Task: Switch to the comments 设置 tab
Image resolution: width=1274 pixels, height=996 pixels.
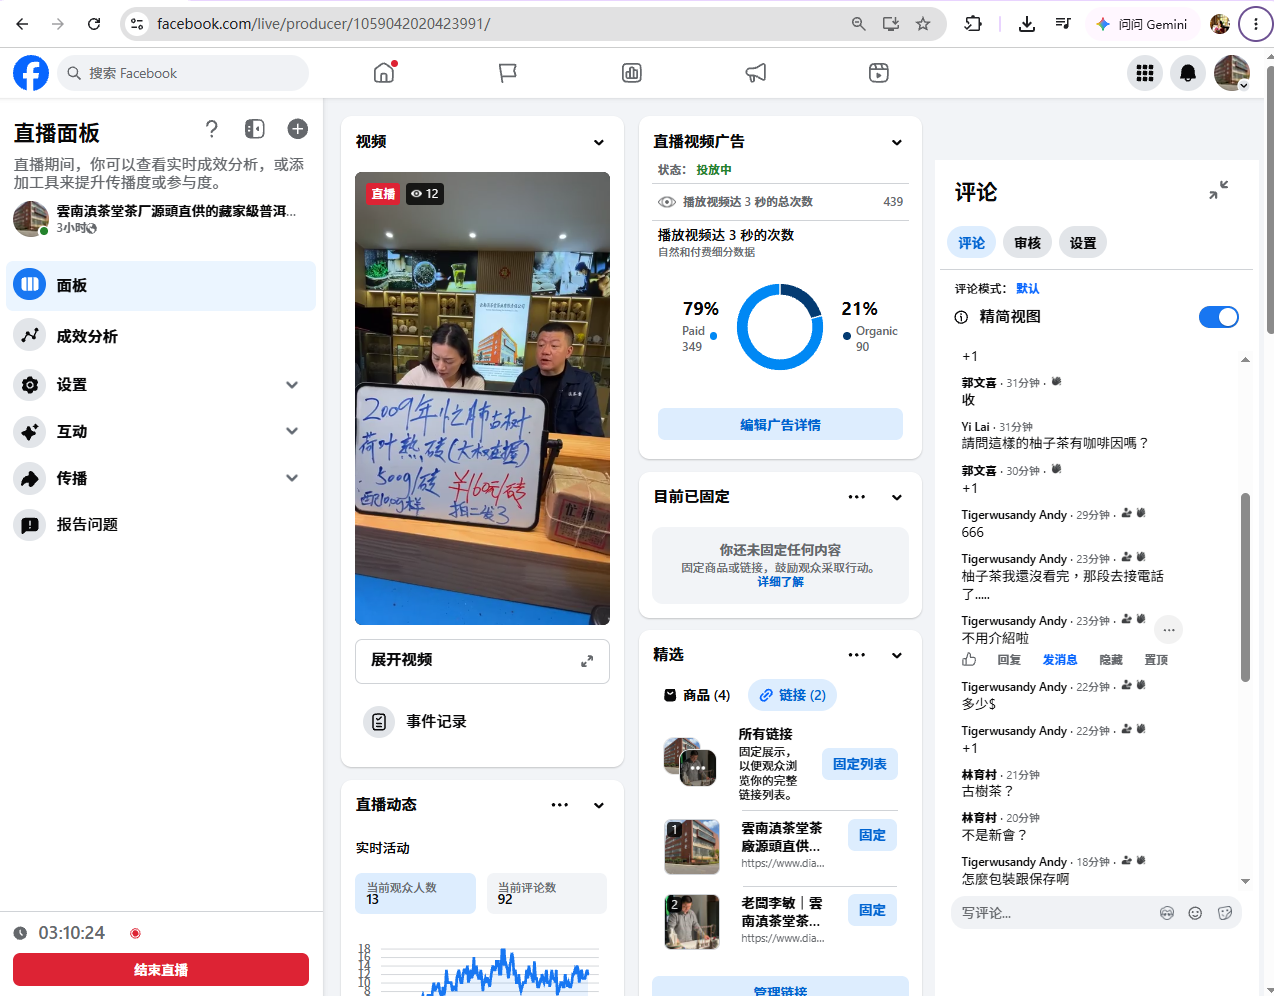Action: tap(1082, 243)
